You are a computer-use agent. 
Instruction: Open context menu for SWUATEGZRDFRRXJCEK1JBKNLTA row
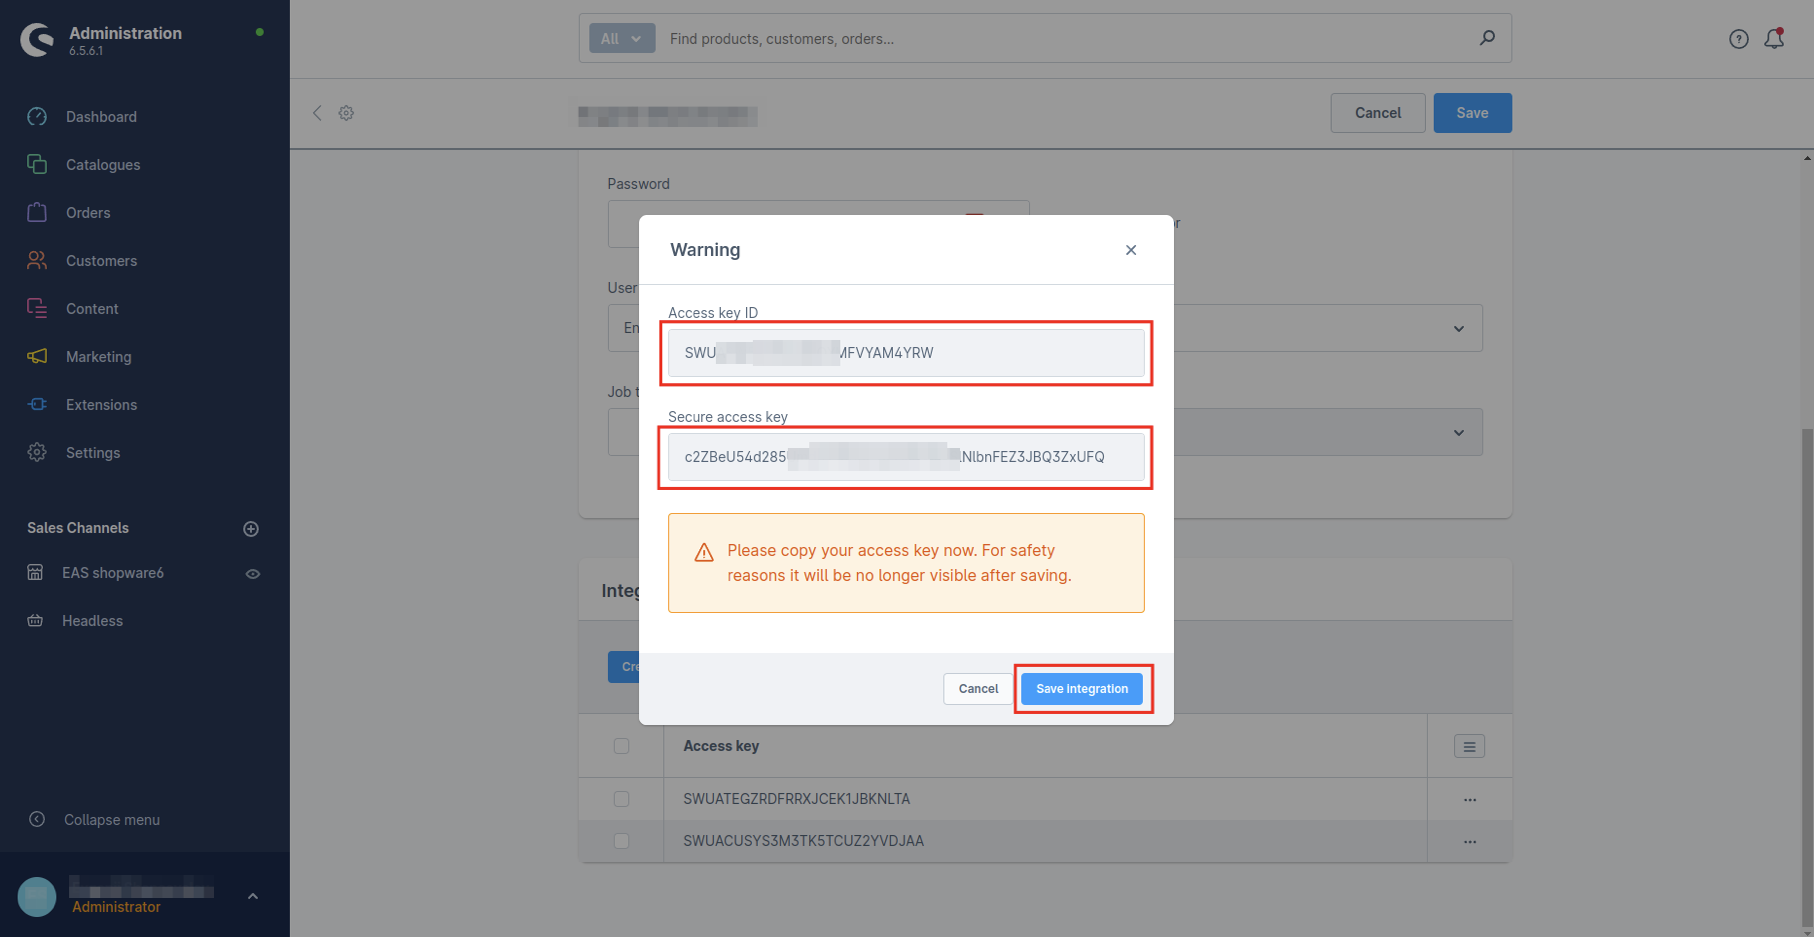coord(1469,799)
